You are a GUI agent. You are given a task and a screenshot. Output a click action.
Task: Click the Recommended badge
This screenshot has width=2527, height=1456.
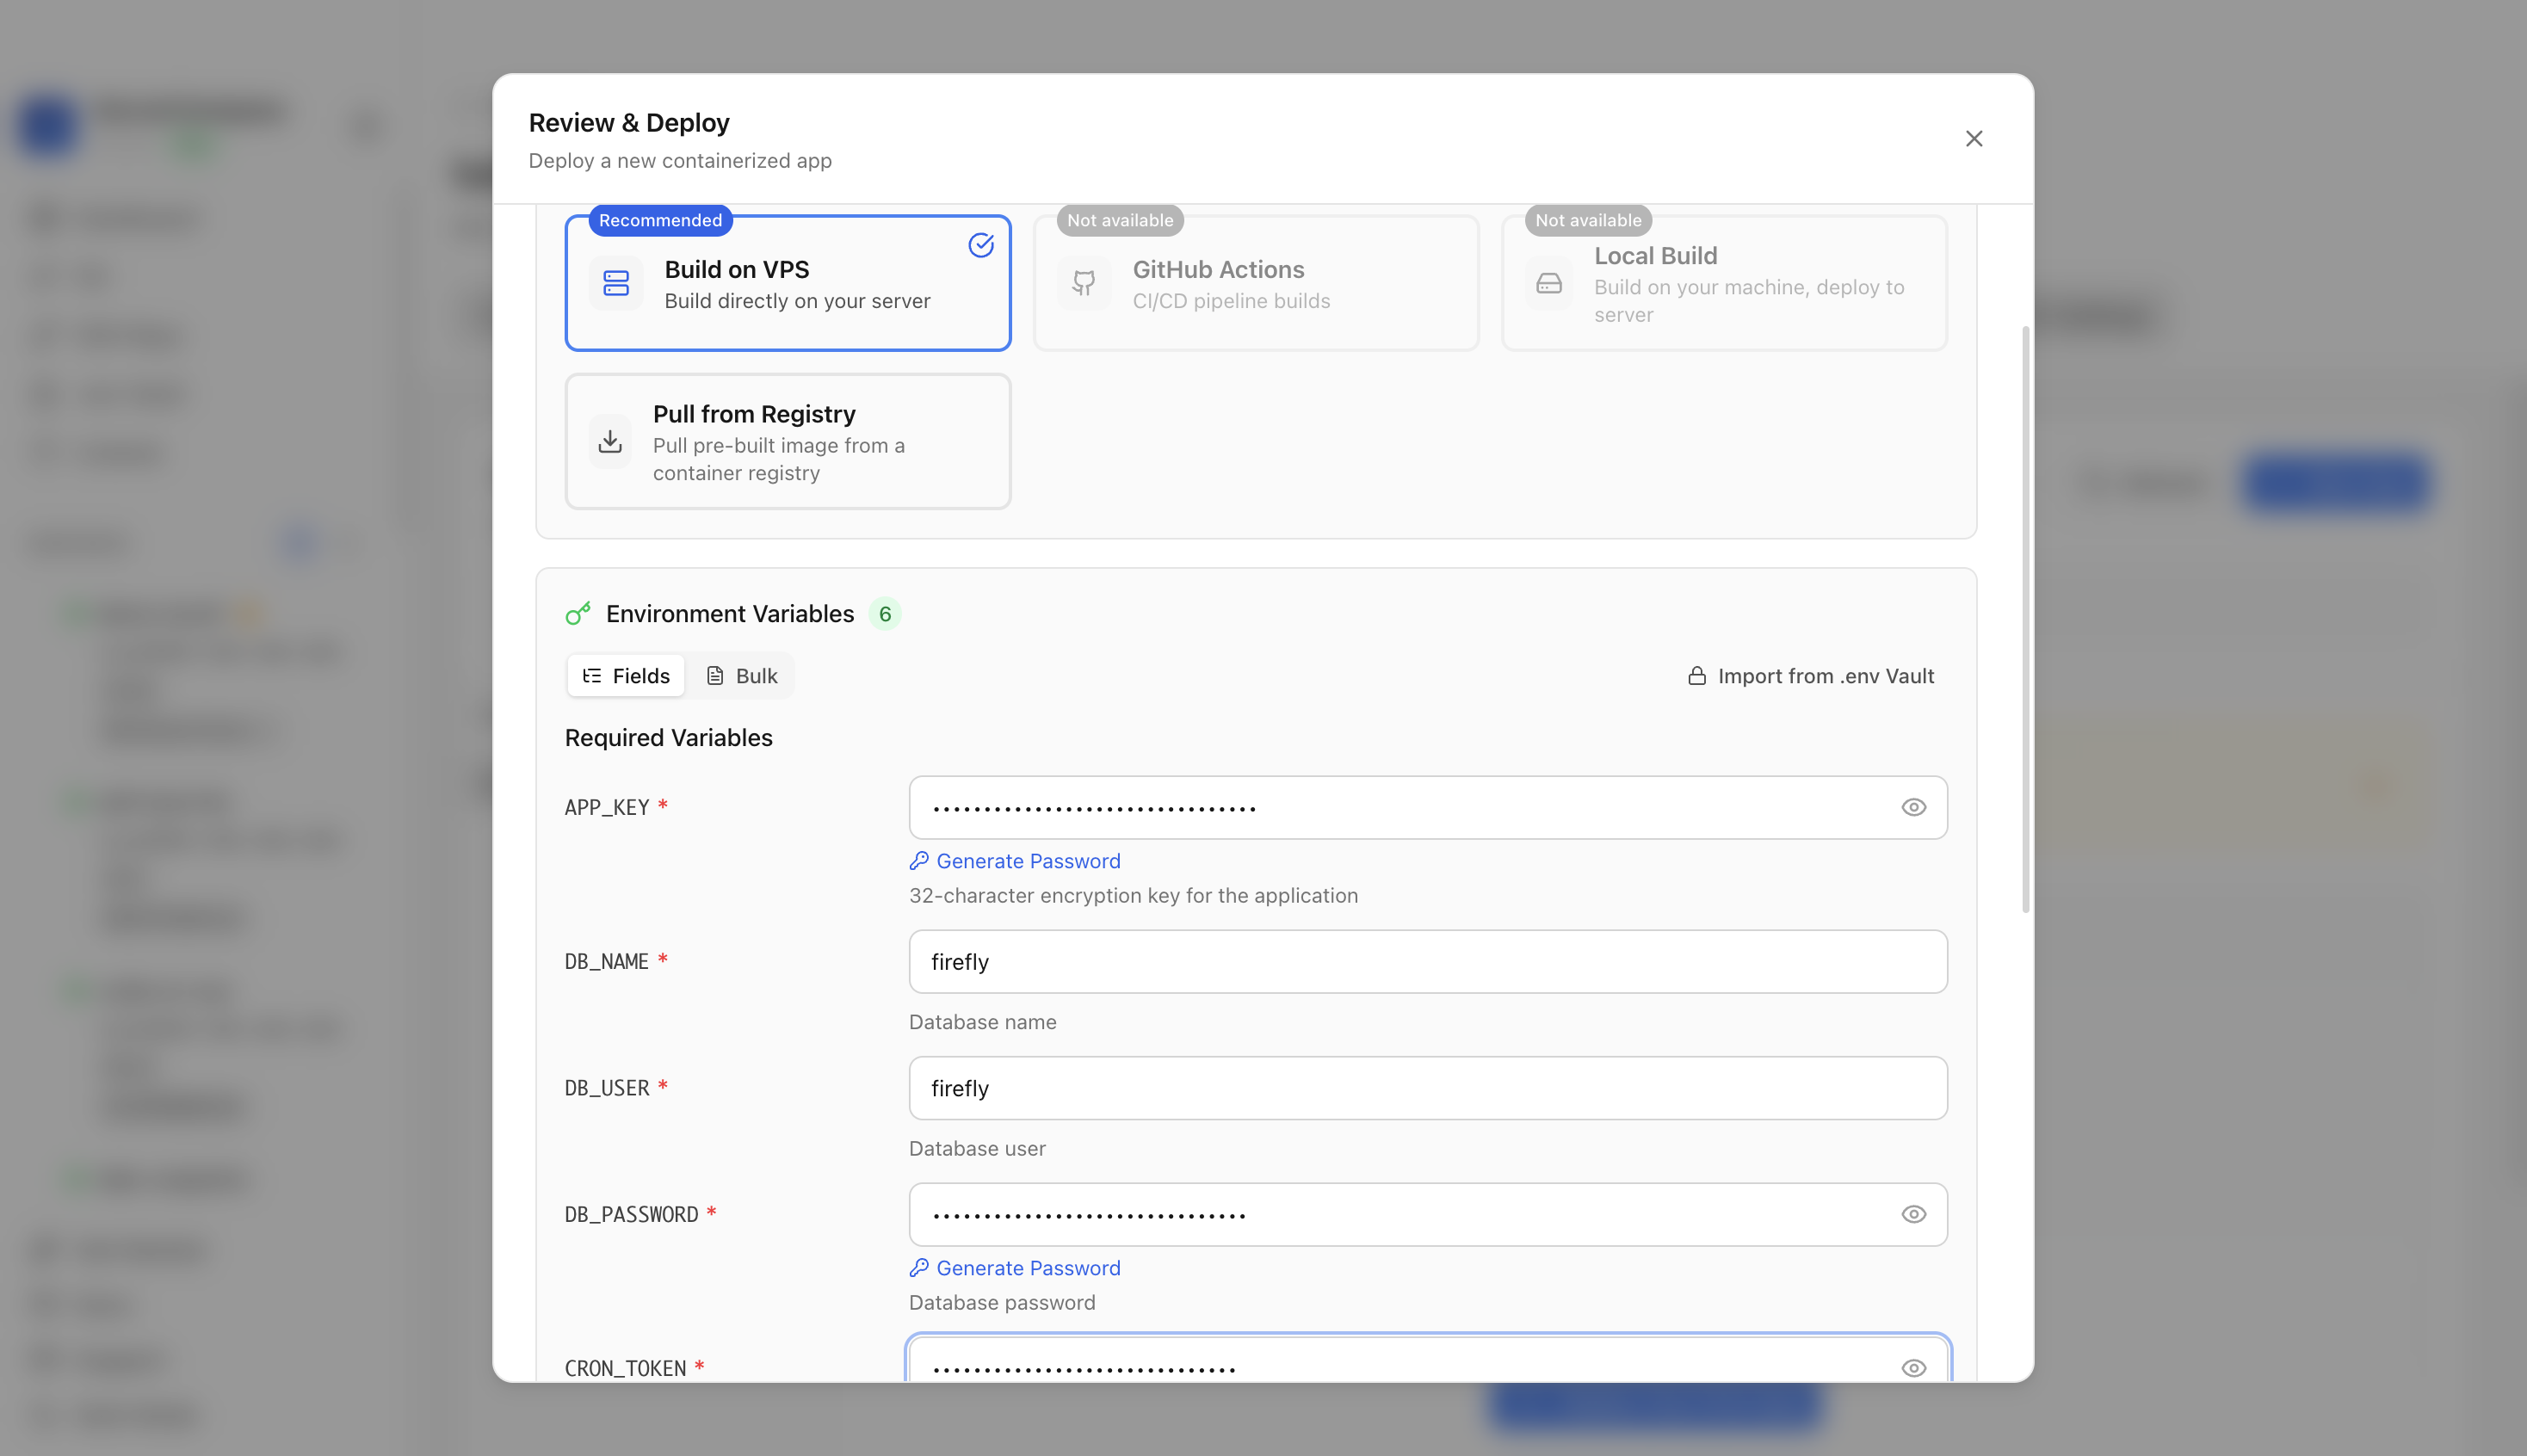click(x=660, y=220)
